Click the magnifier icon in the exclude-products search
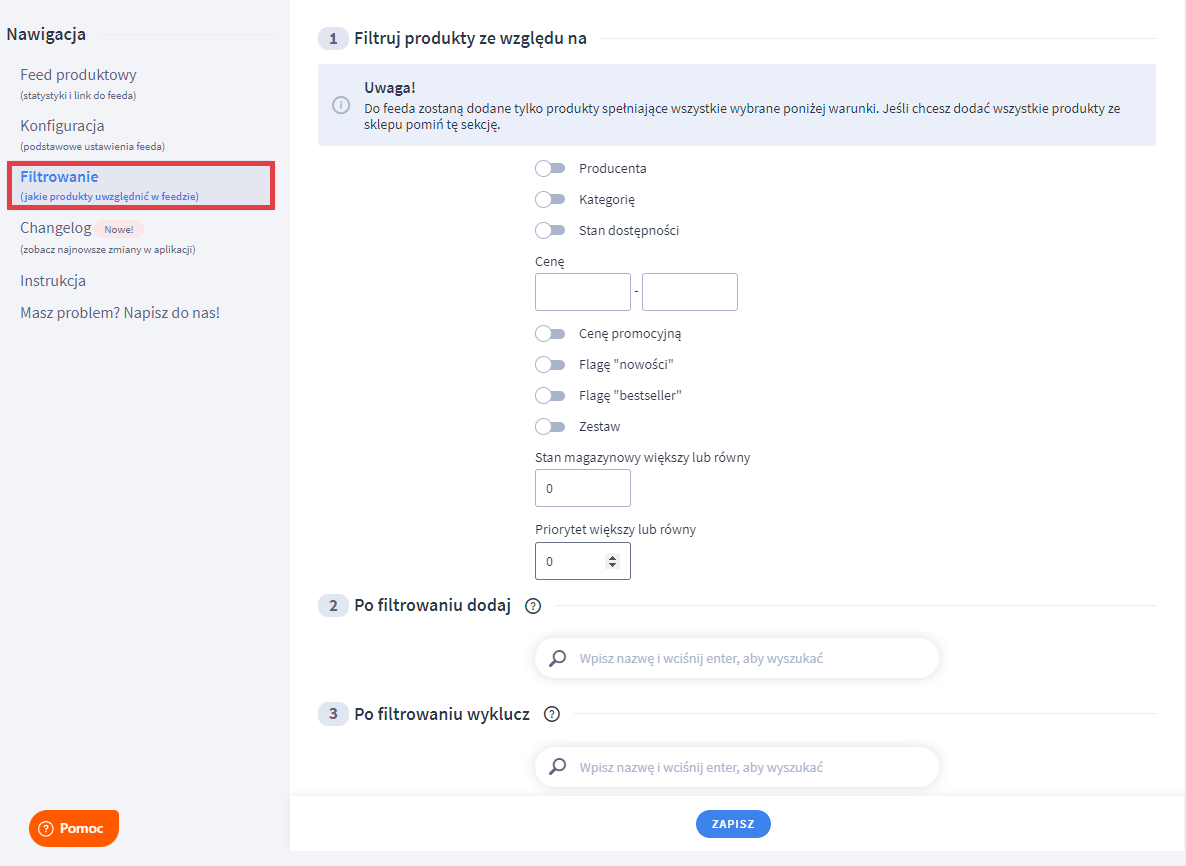 tap(558, 767)
